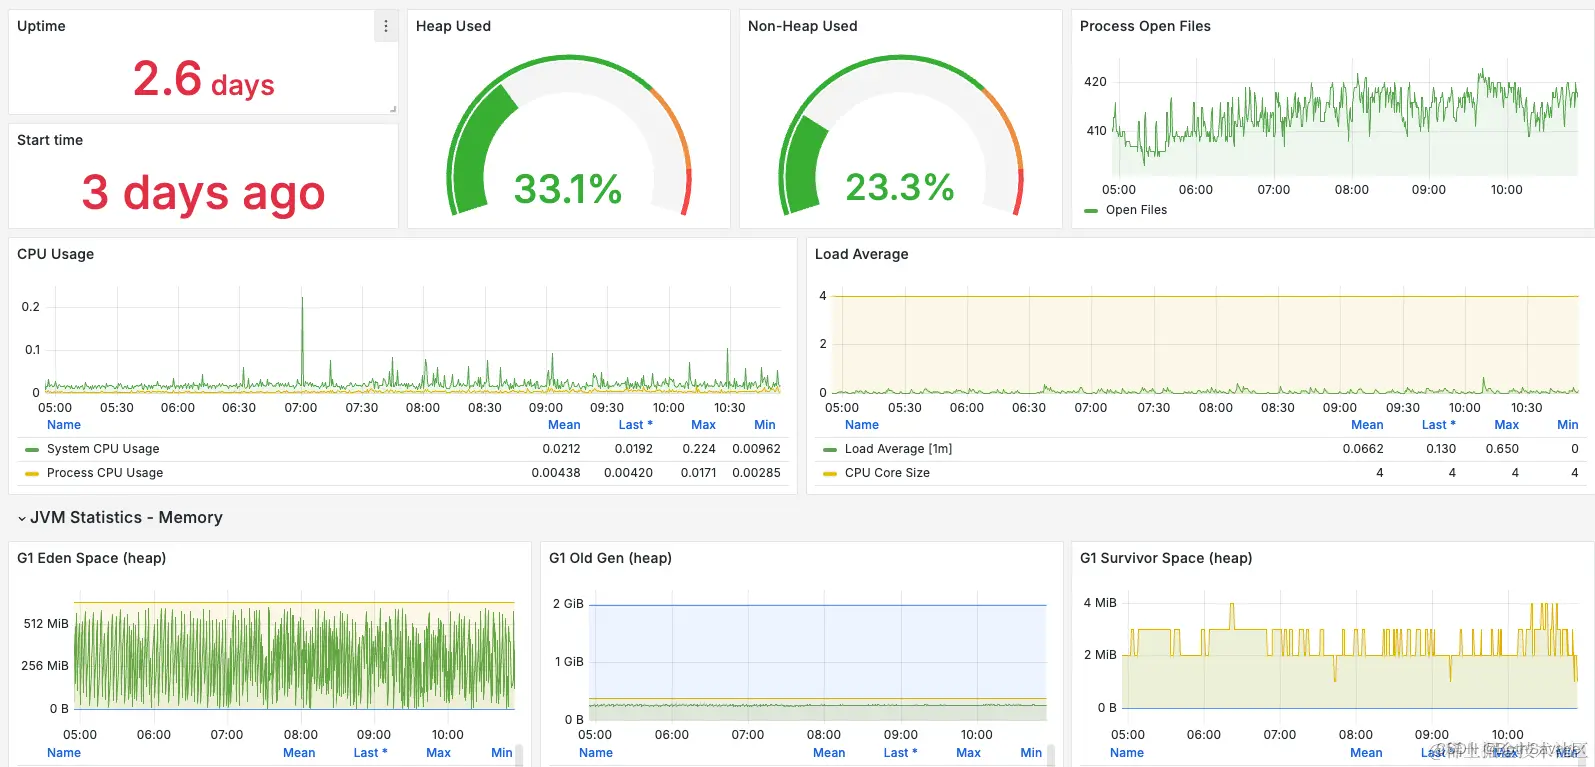Click the G1 Old Gen (heap) title
Image resolution: width=1595 pixels, height=767 pixels.
pos(610,558)
